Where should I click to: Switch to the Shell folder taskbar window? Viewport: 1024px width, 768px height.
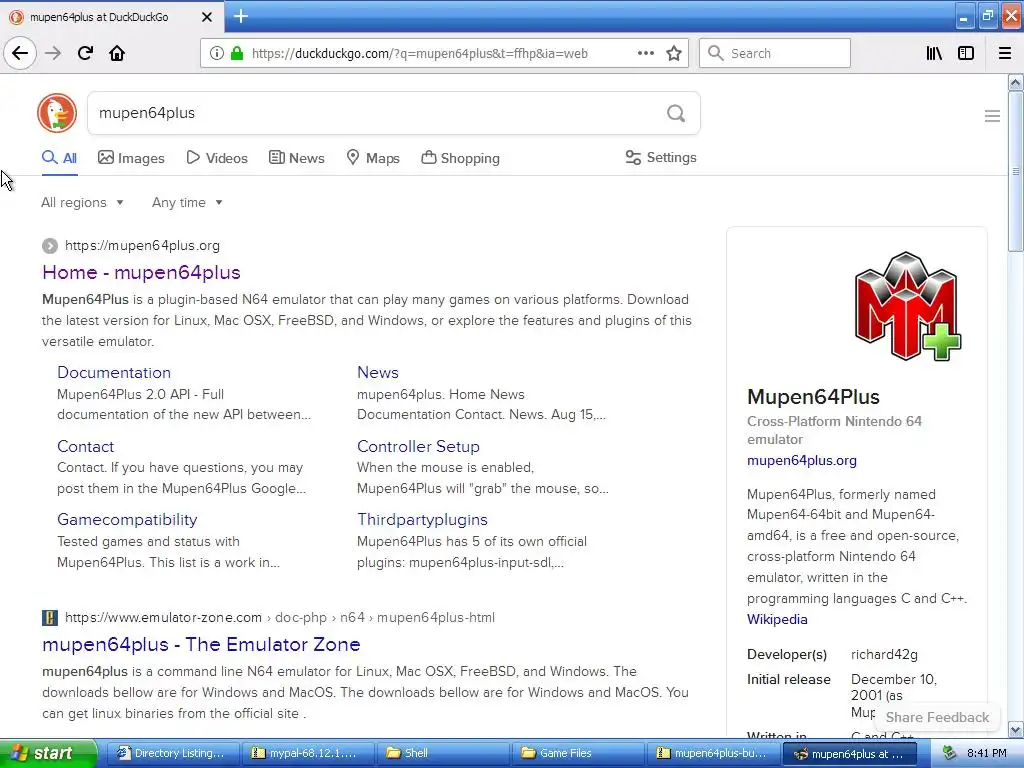441,753
